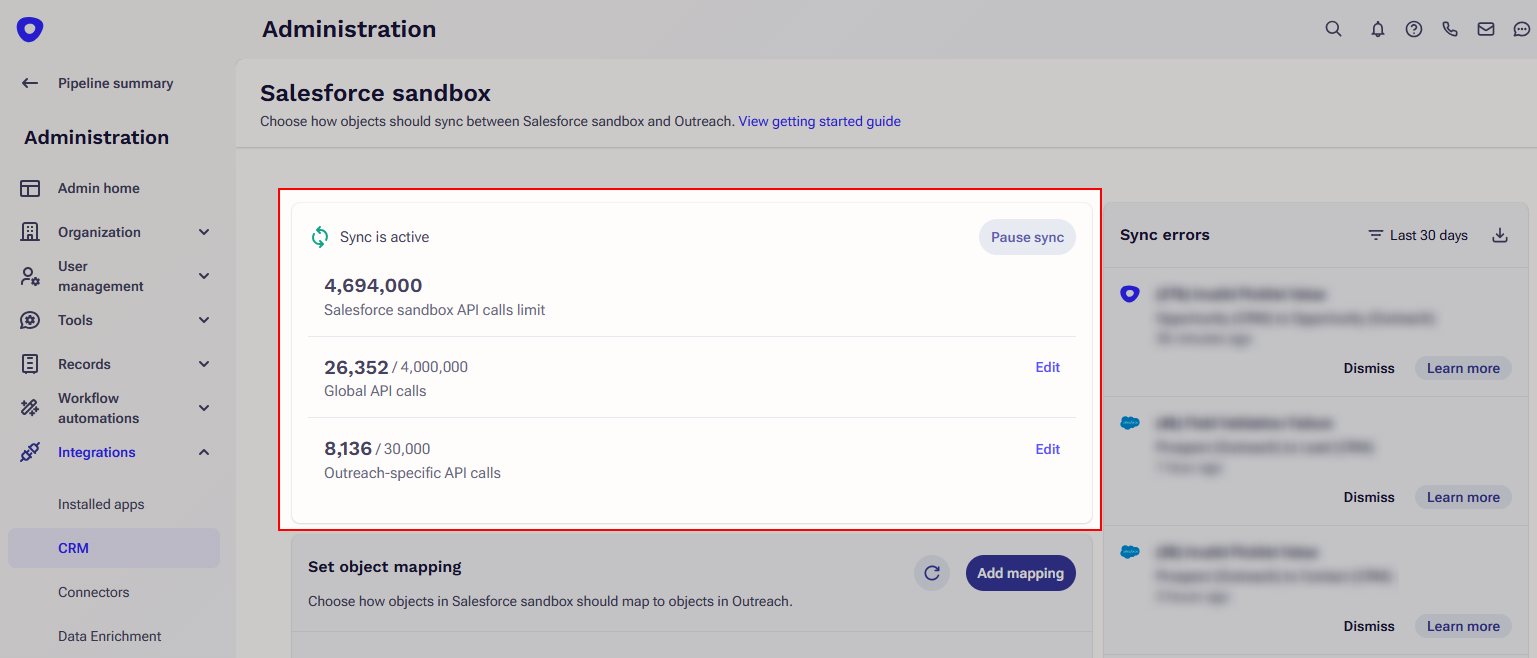Open the phone dialer icon
This screenshot has width=1537, height=658.
(x=1450, y=29)
